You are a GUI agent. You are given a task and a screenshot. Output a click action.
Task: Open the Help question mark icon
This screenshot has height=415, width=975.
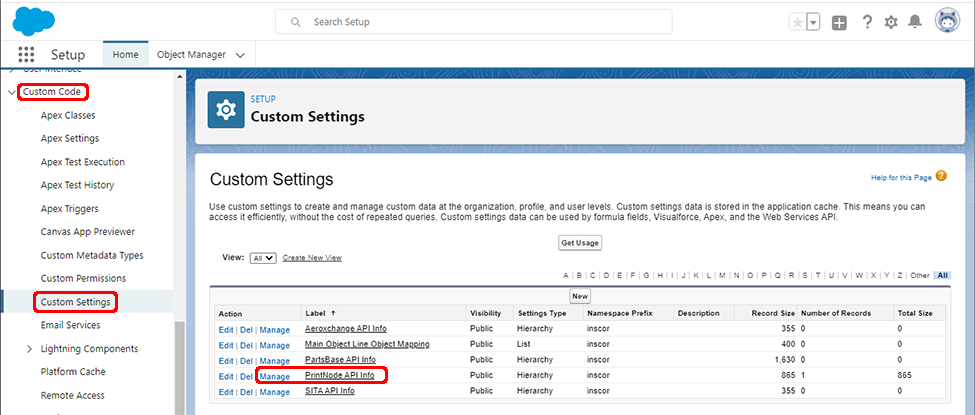coord(866,22)
